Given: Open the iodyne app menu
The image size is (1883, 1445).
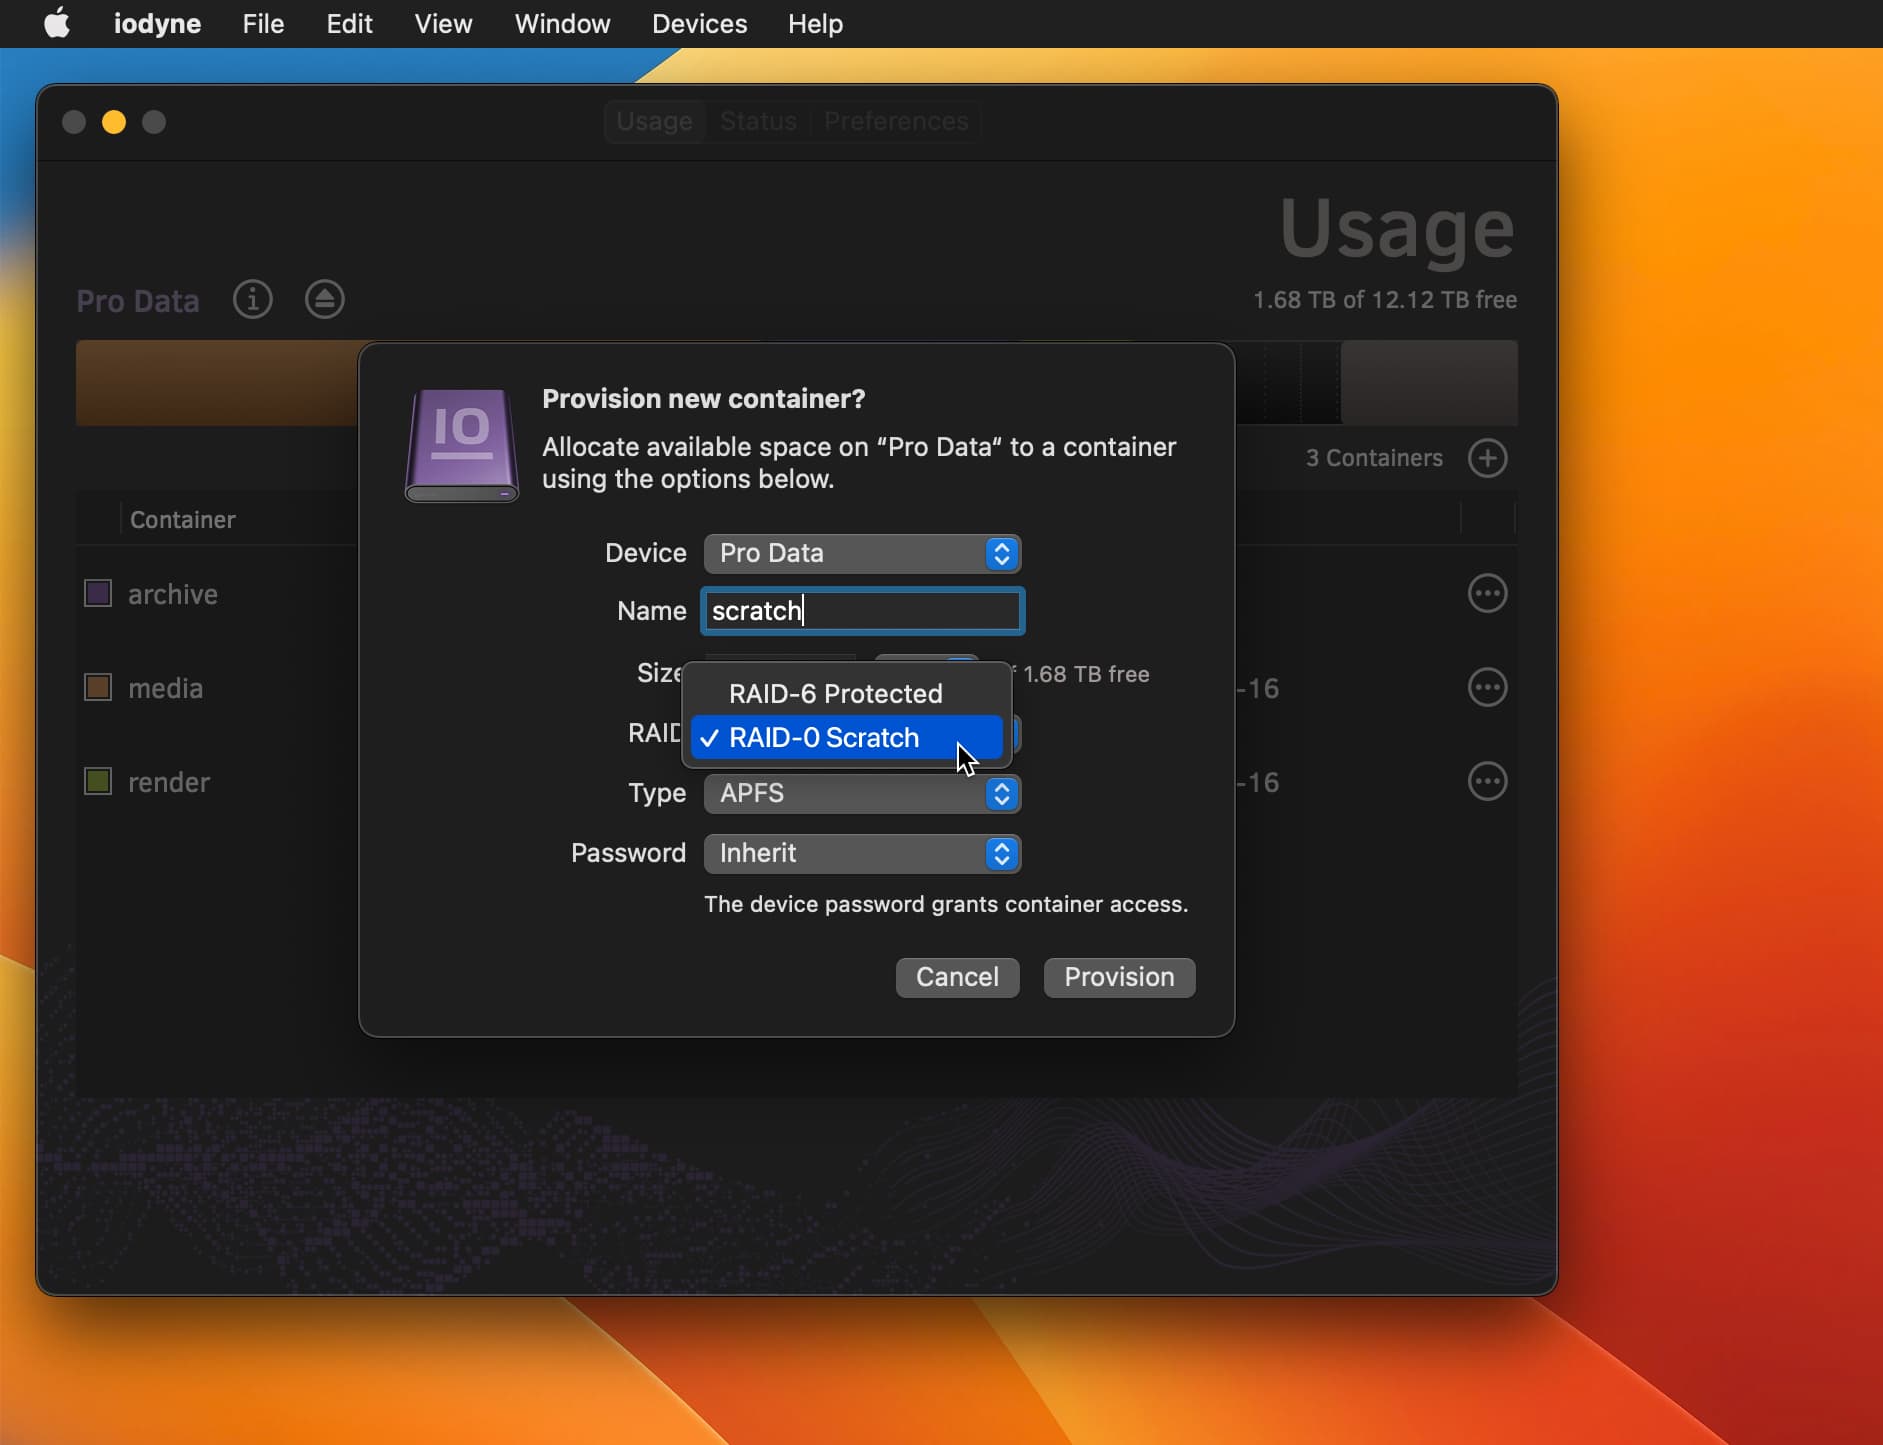Looking at the screenshot, I should click(157, 23).
